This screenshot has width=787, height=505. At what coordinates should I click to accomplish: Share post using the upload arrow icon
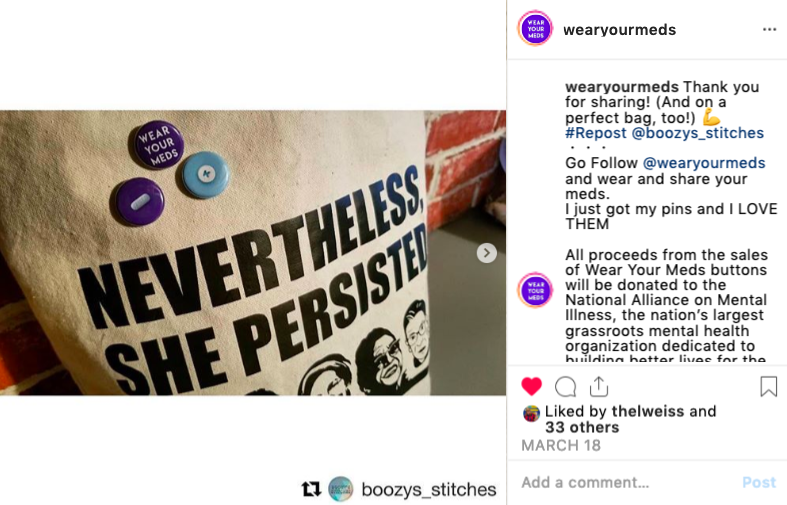[x=599, y=387]
